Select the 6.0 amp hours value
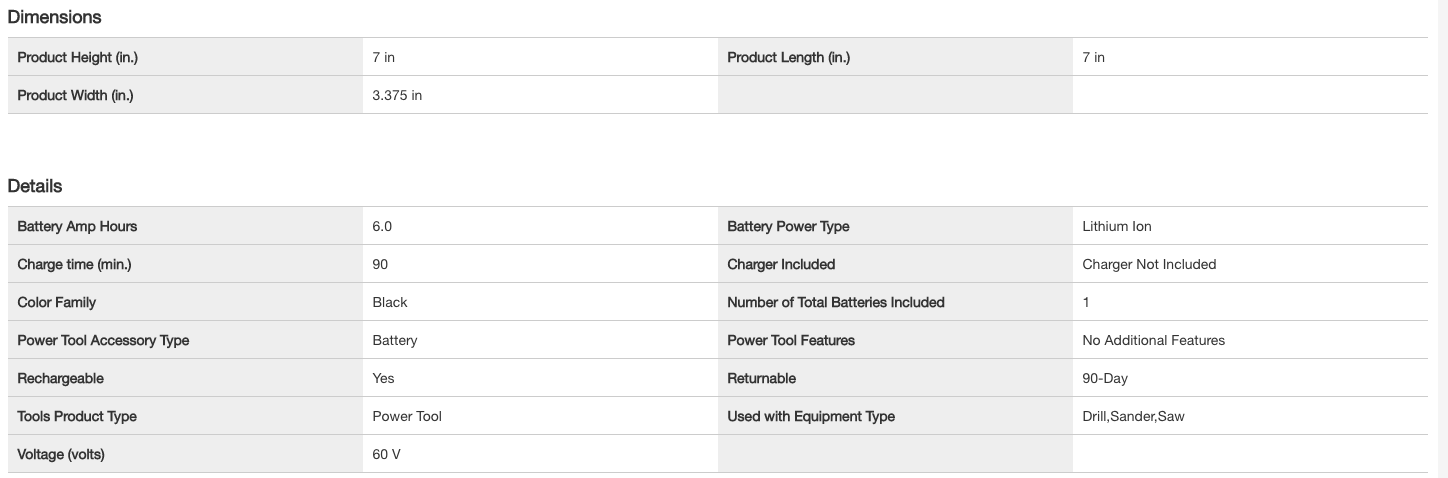 382,226
